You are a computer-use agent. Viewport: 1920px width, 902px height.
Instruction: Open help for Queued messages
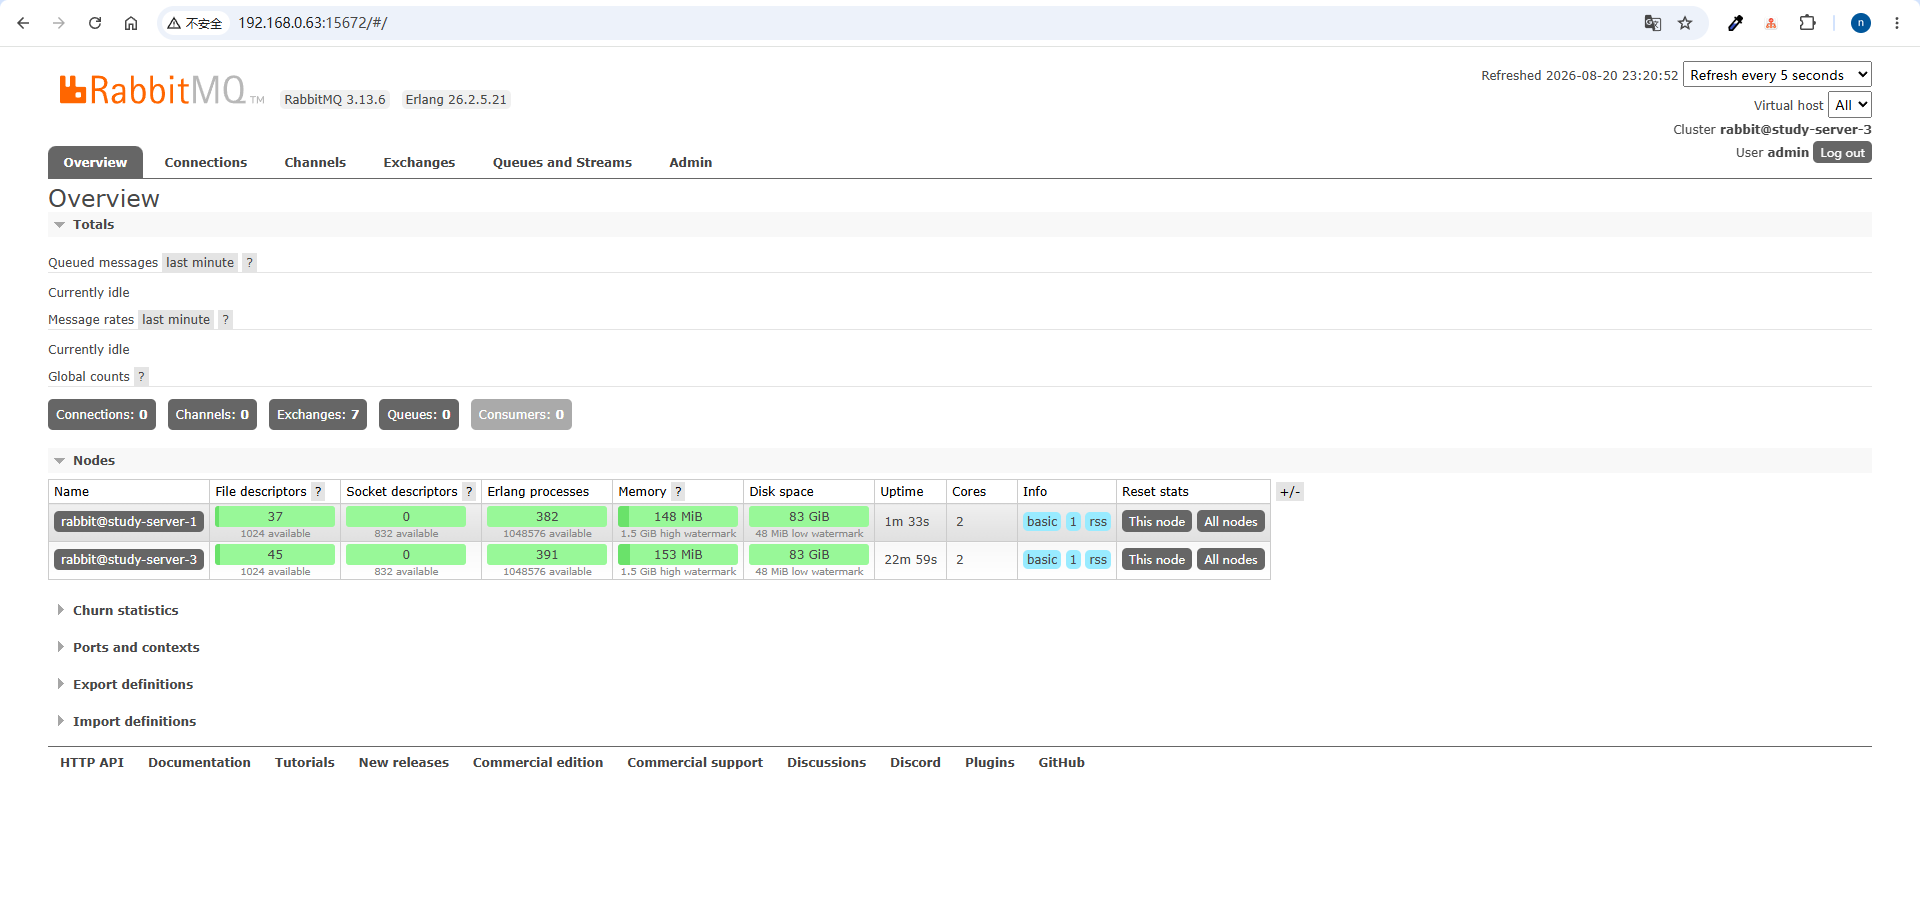(x=250, y=263)
